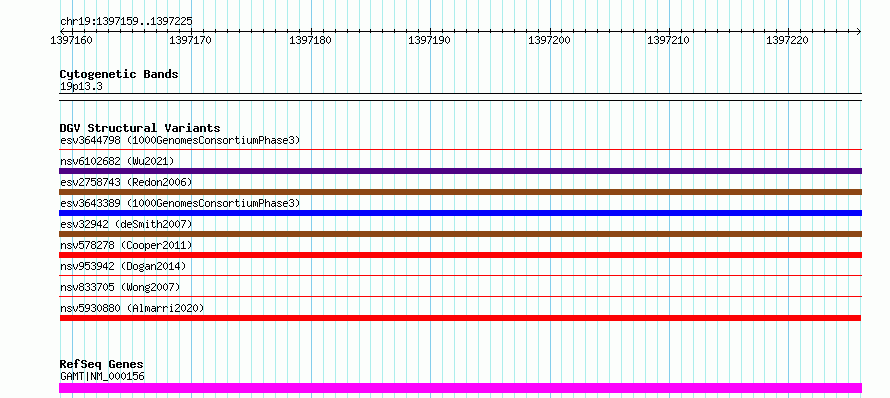
Task: Click the blue esv3643389 variant bar
Action: pyautogui.click(x=460, y=213)
